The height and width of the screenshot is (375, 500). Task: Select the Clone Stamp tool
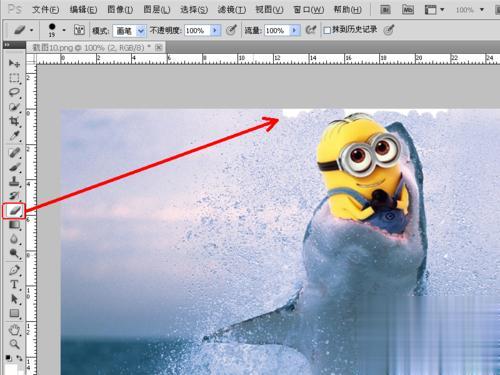[14, 182]
